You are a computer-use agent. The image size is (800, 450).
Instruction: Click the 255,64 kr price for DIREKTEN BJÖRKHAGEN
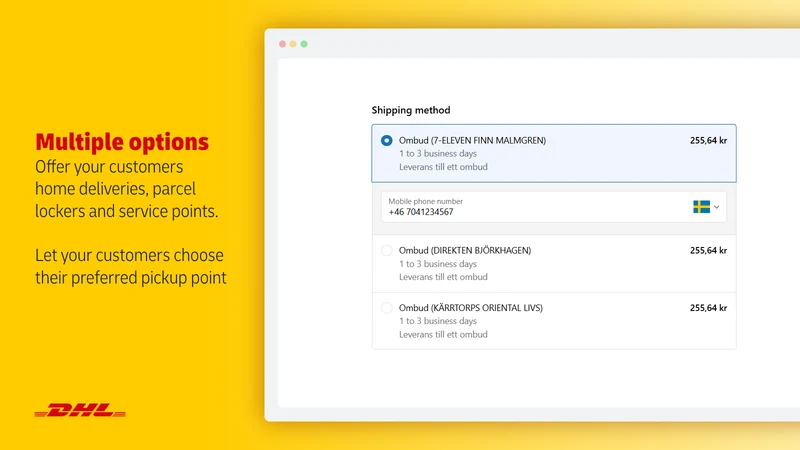coord(708,251)
